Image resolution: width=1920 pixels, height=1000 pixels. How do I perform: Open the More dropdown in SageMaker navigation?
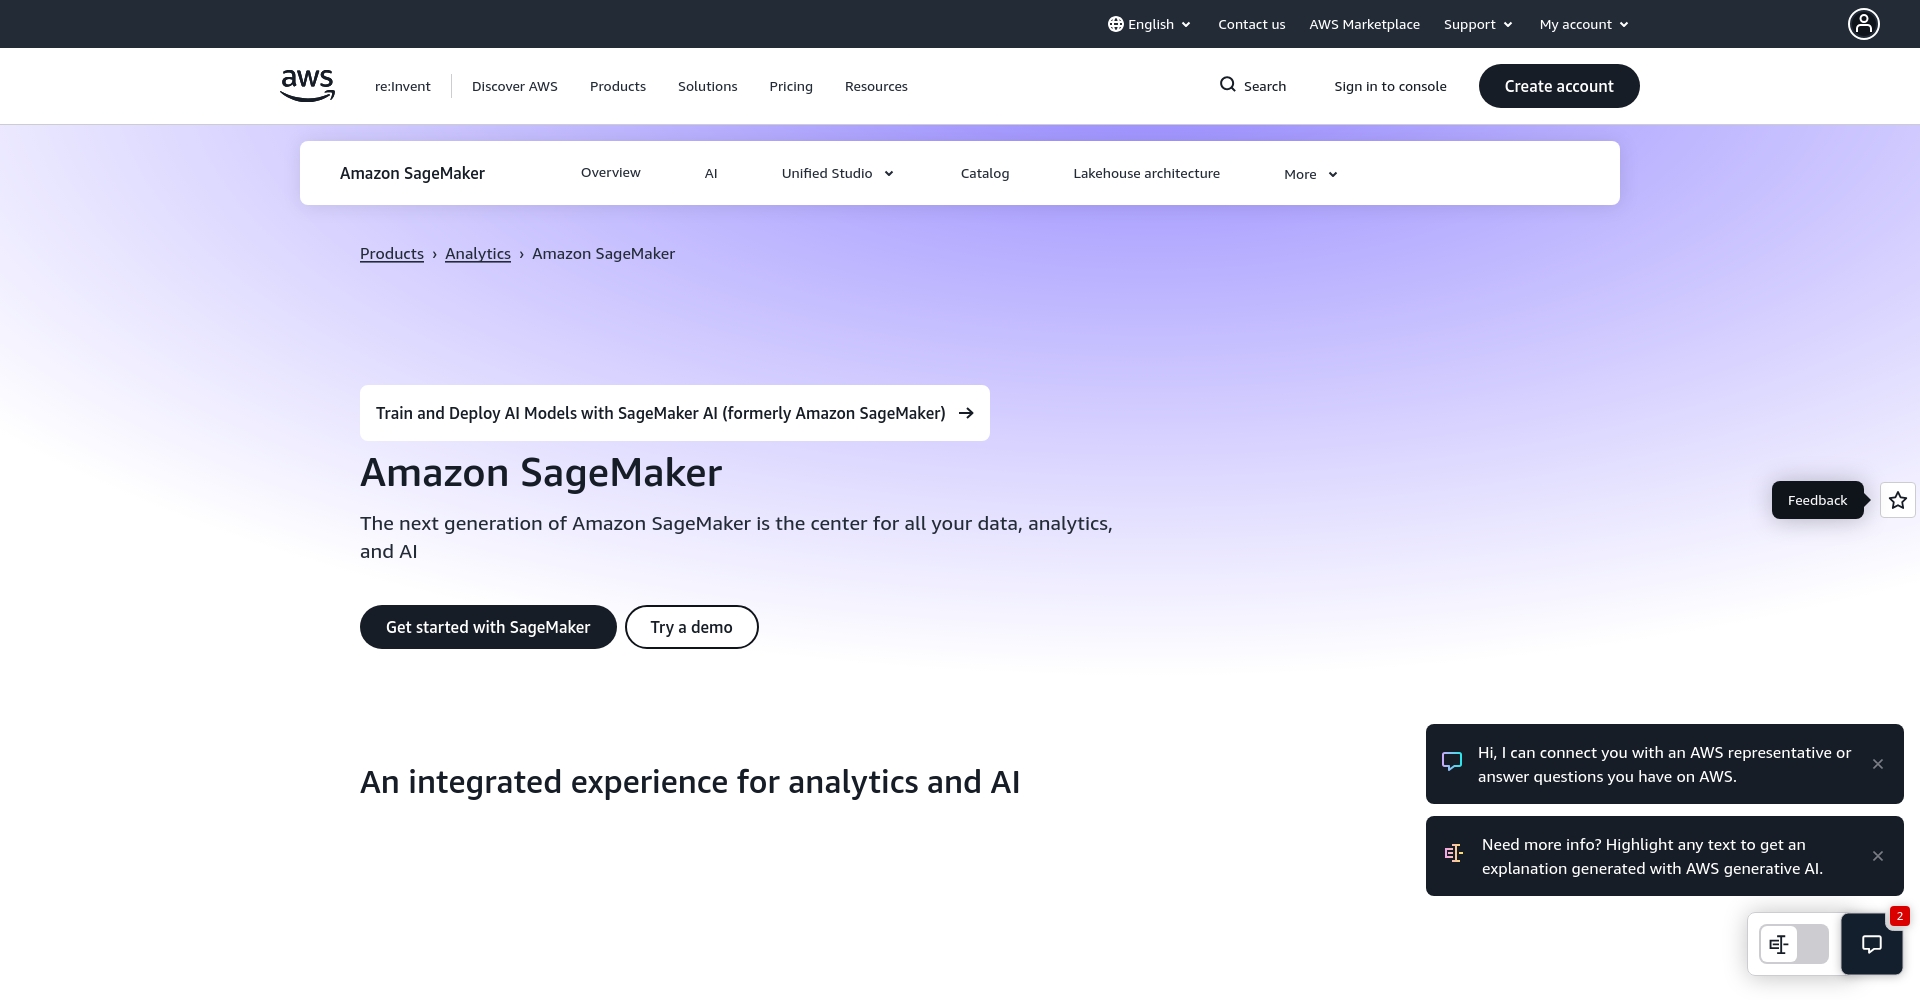[1309, 173]
